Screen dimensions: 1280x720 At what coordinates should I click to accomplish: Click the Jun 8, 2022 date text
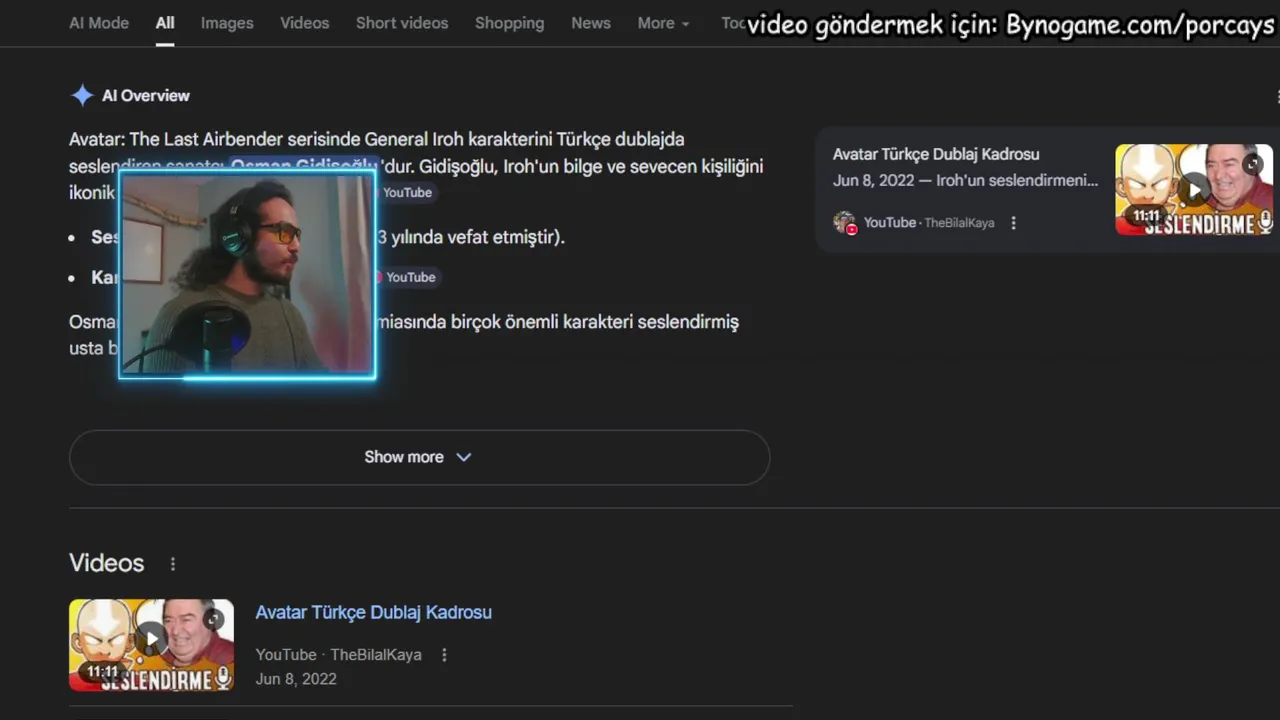pyautogui.click(x=296, y=679)
